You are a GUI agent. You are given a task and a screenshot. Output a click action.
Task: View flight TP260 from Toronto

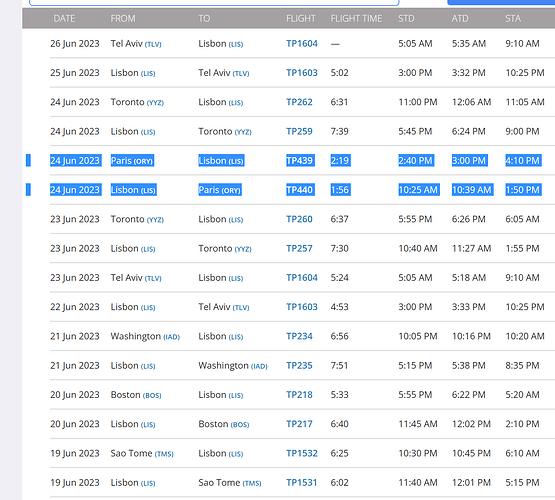[x=299, y=219]
